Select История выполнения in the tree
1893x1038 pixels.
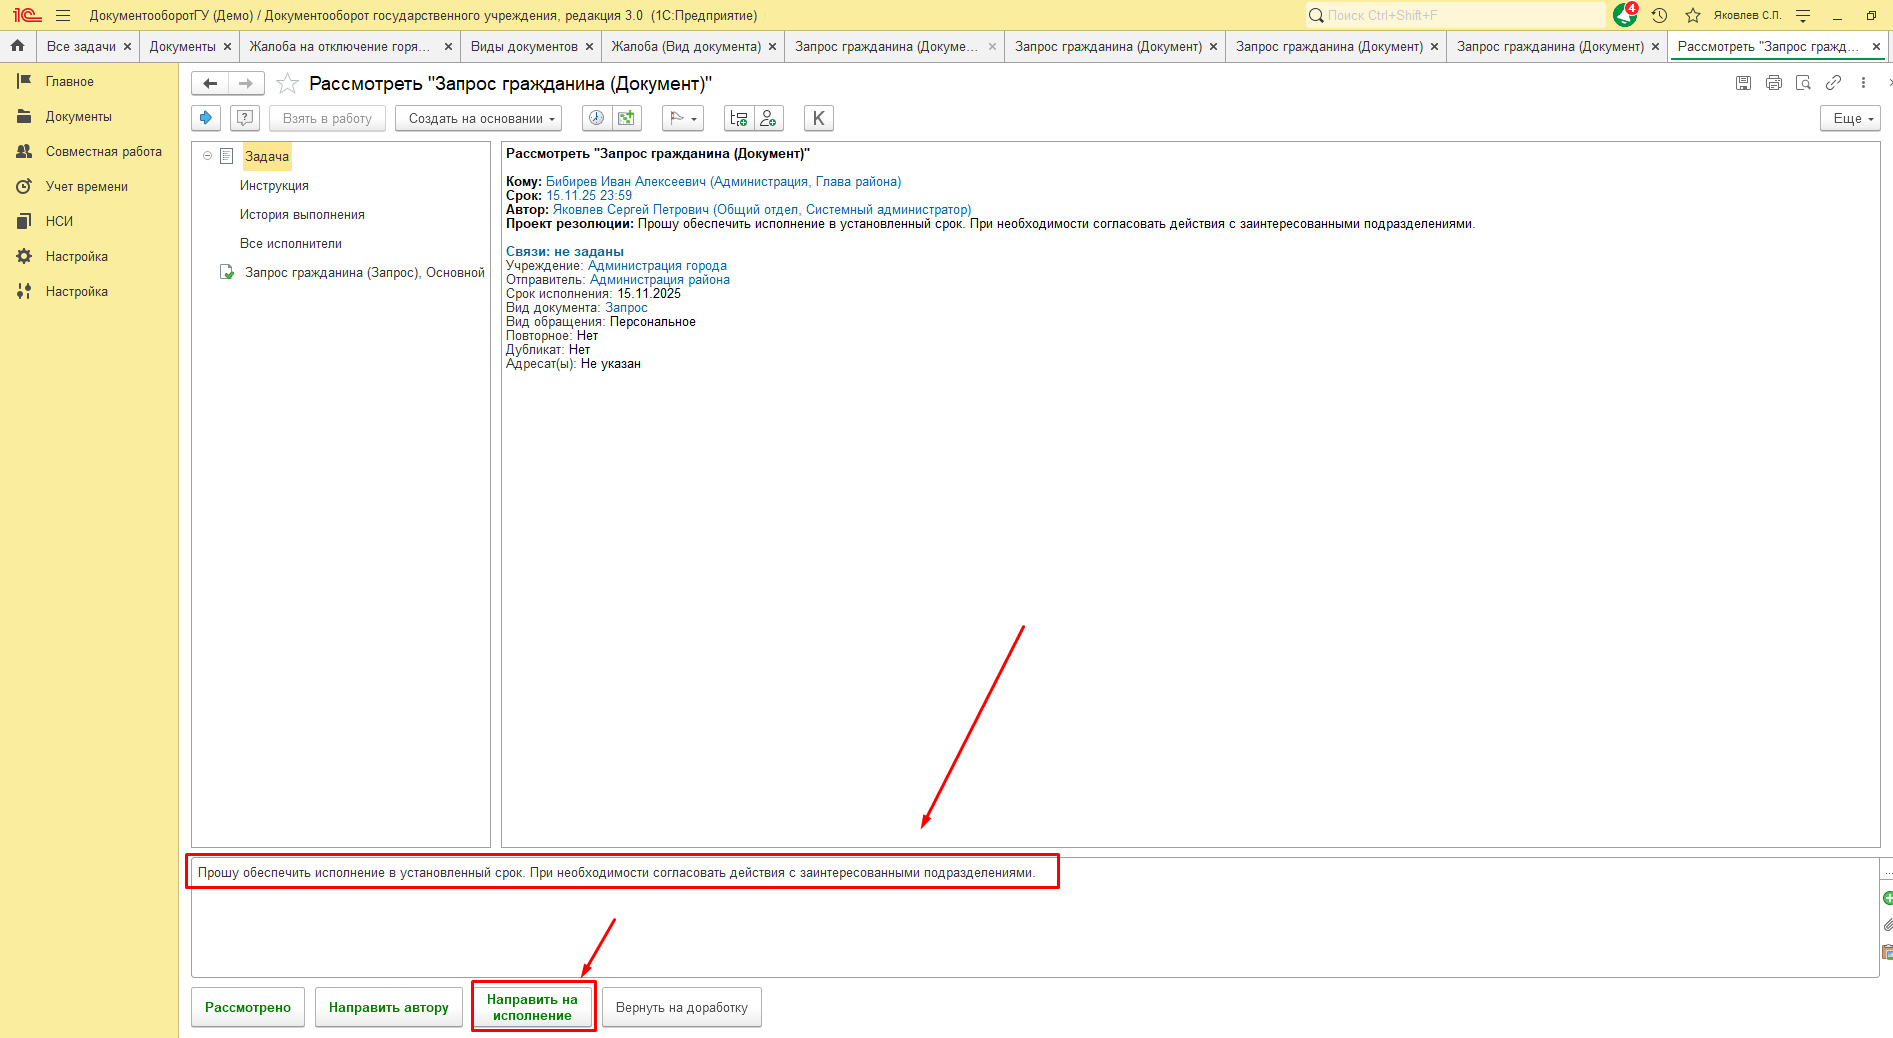(x=302, y=215)
